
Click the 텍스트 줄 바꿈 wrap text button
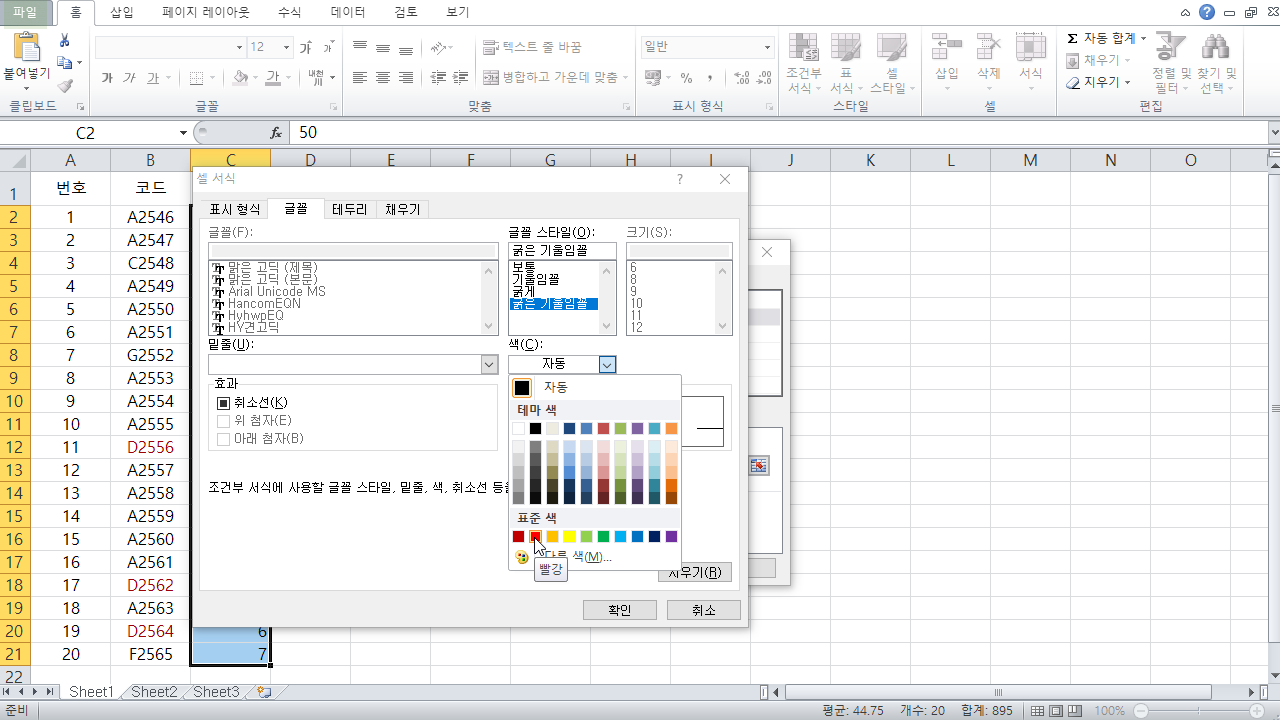pyautogui.click(x=532, y=47)
